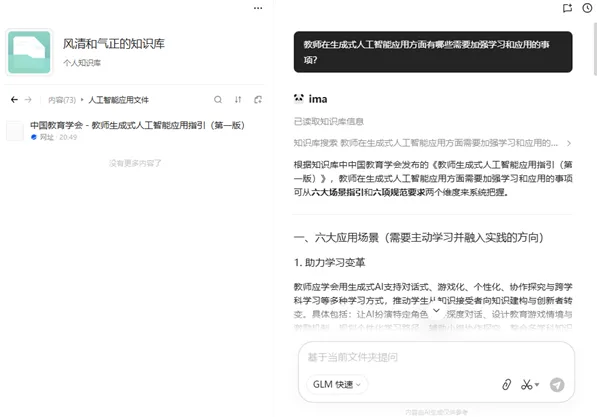Click heading 一、六大应用场景

pos(418,238)
